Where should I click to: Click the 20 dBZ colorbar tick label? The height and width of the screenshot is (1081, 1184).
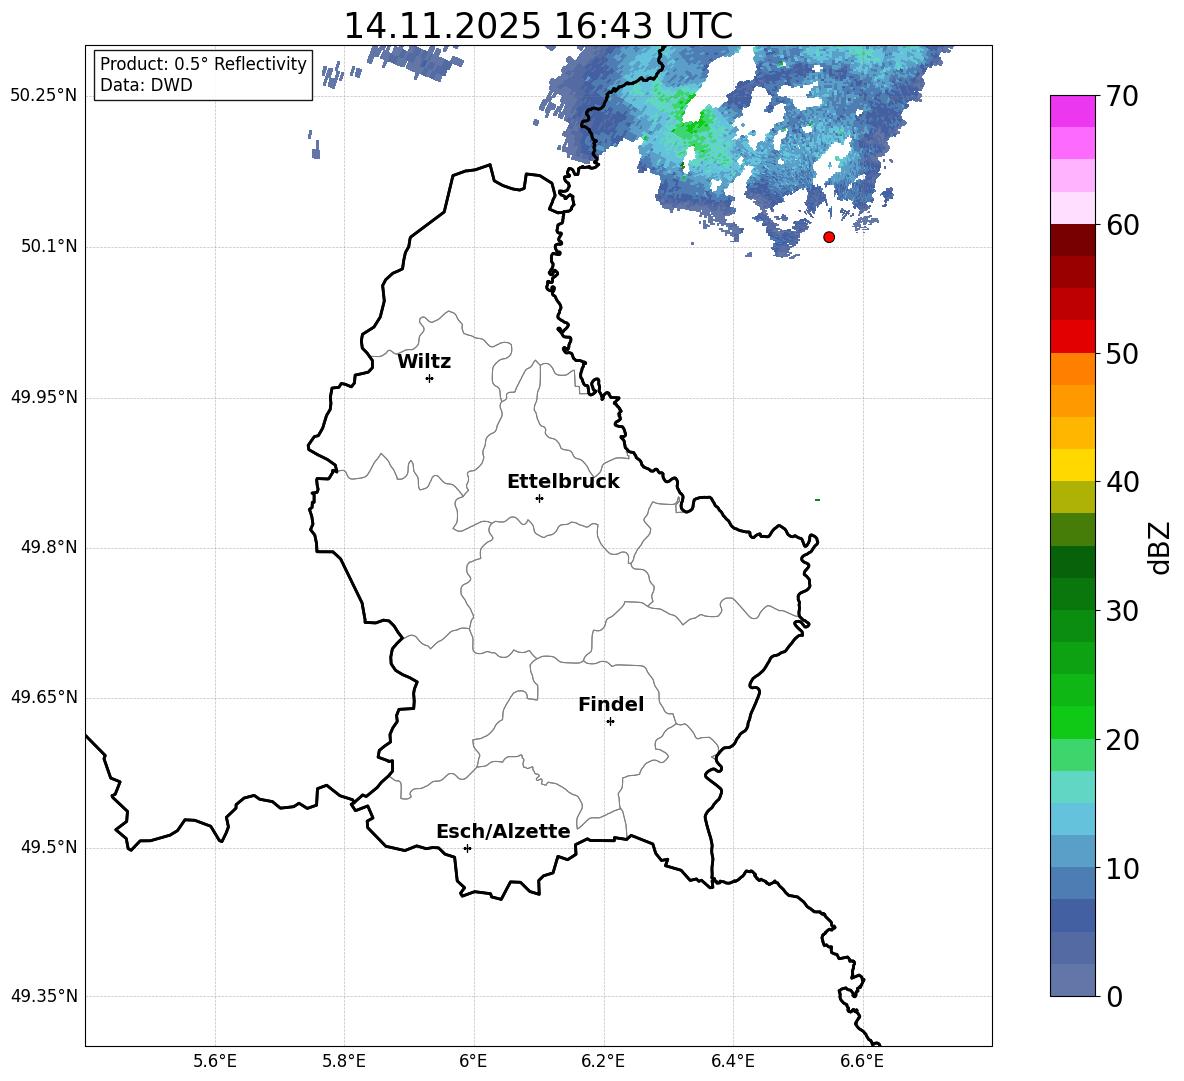coord(1122,740)
